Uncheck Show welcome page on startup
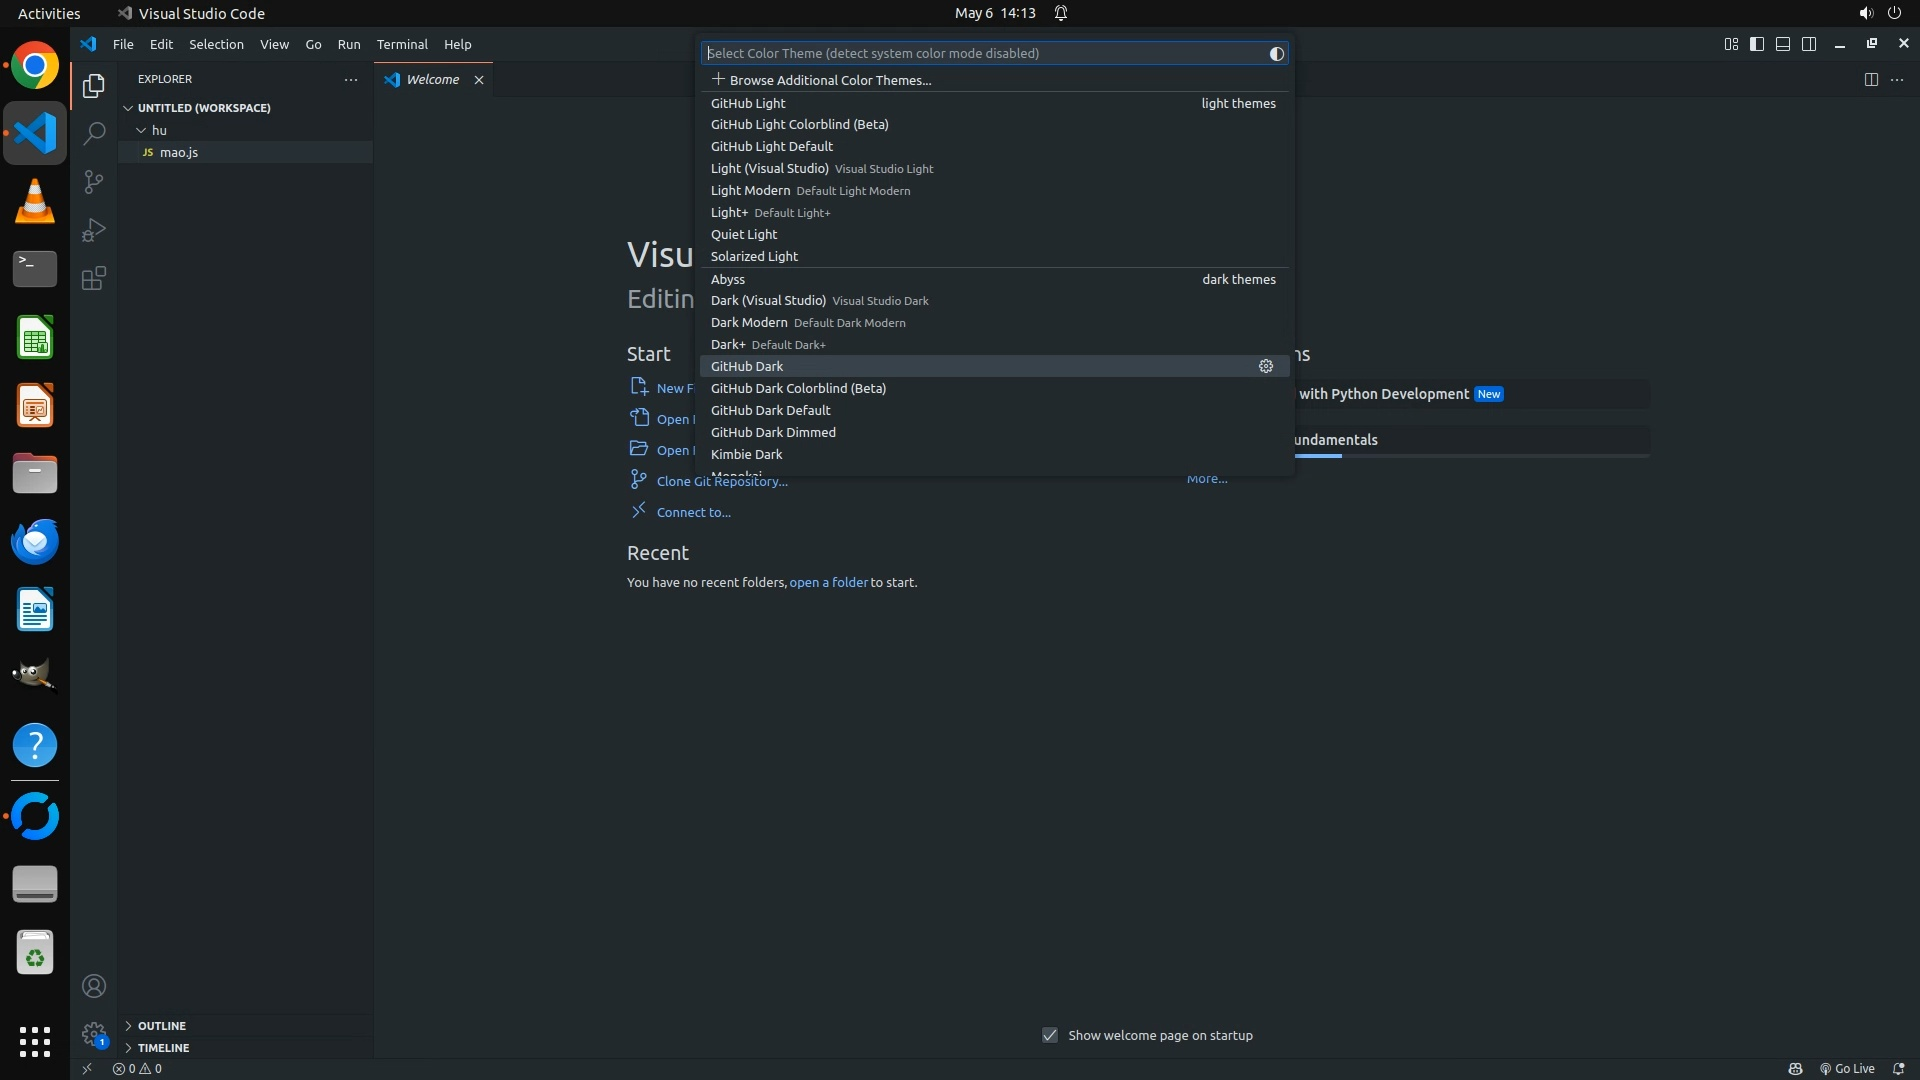 tap(1049, 1035)
